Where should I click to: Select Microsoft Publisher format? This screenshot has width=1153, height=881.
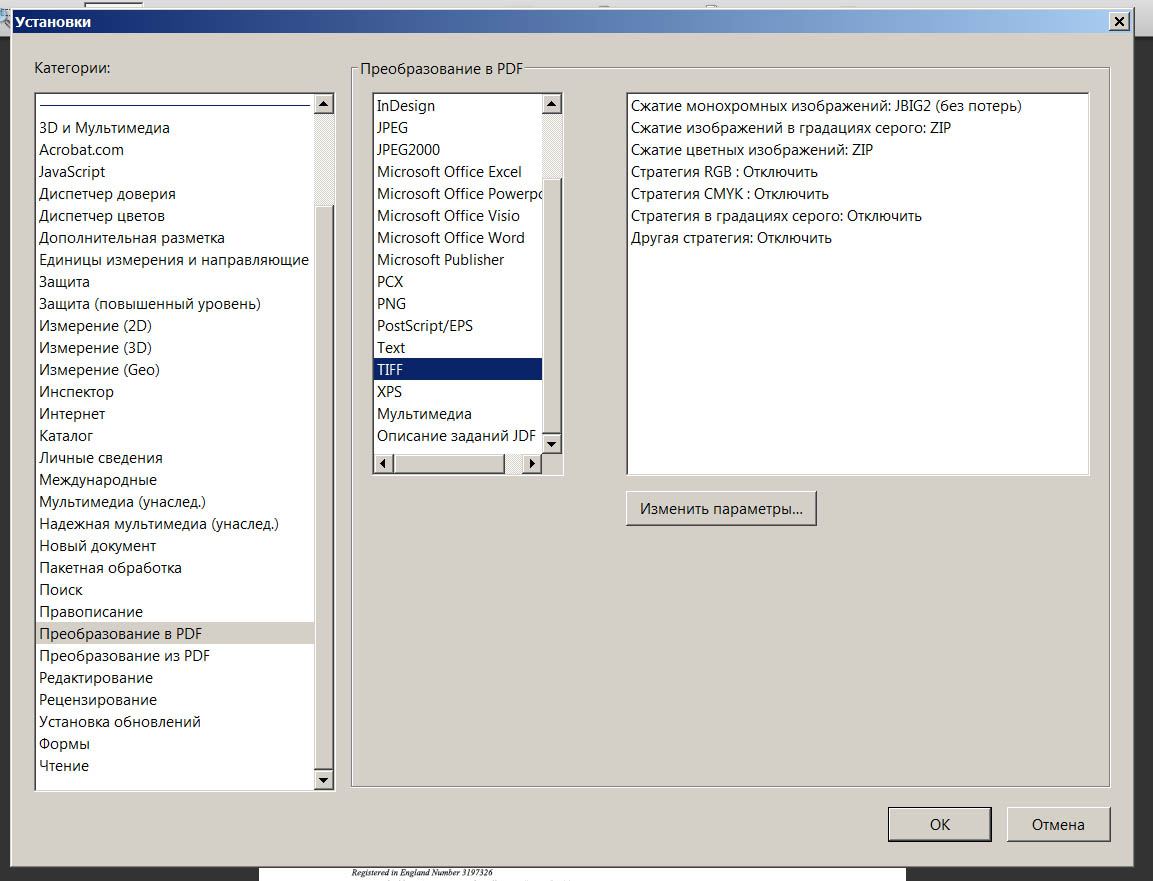point(458,260)
